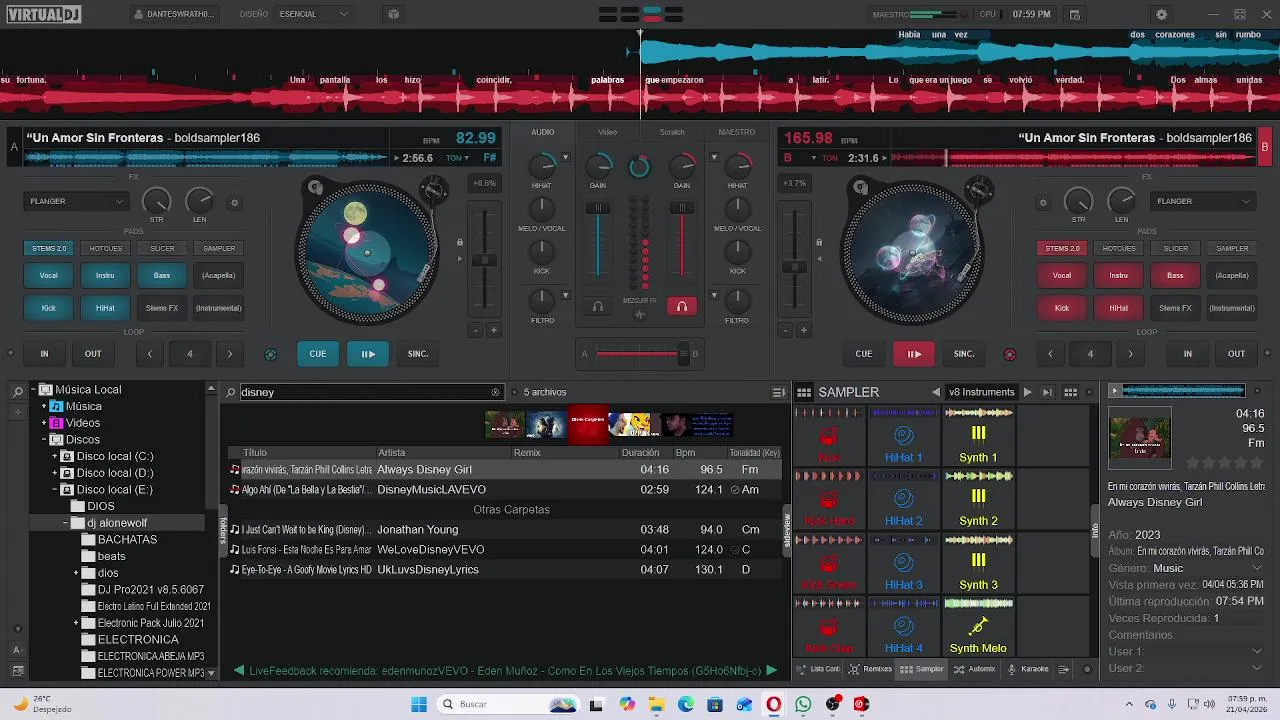
Task: Switch to STEMS 2.0 pad tab on deck A
Action: 48,248
